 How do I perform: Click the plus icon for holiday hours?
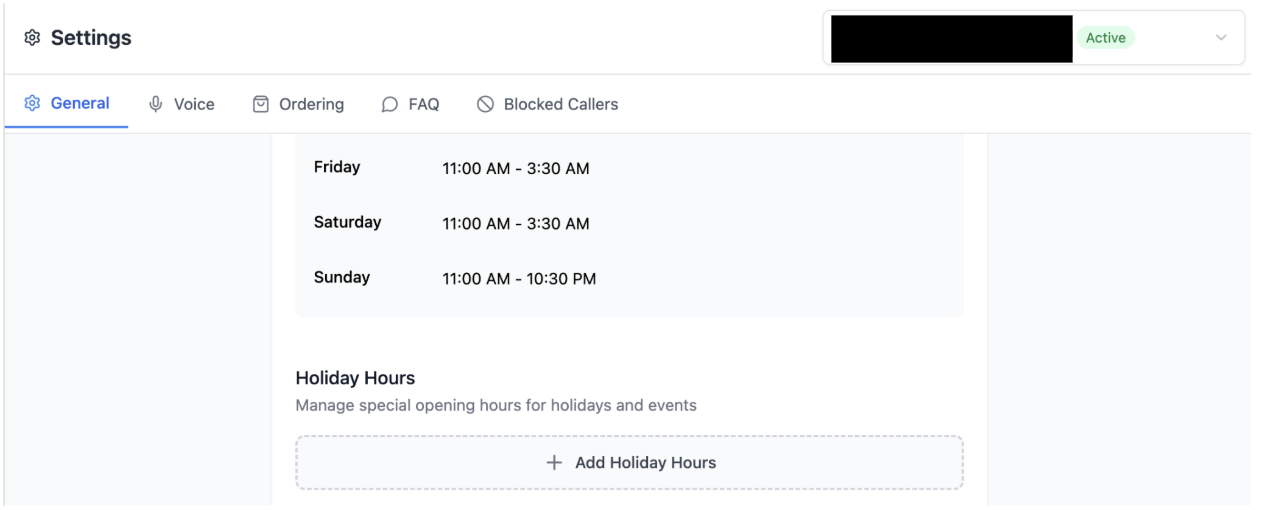coord(554,463)
